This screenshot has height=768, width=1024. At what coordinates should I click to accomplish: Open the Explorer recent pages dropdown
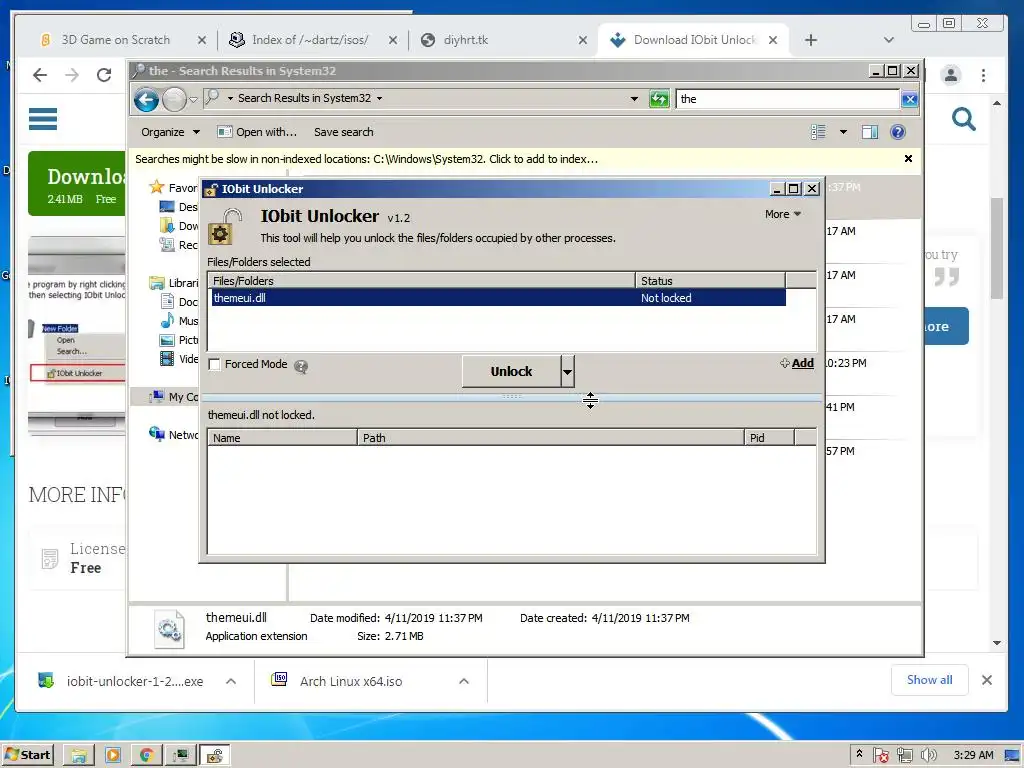click(193, 100)
